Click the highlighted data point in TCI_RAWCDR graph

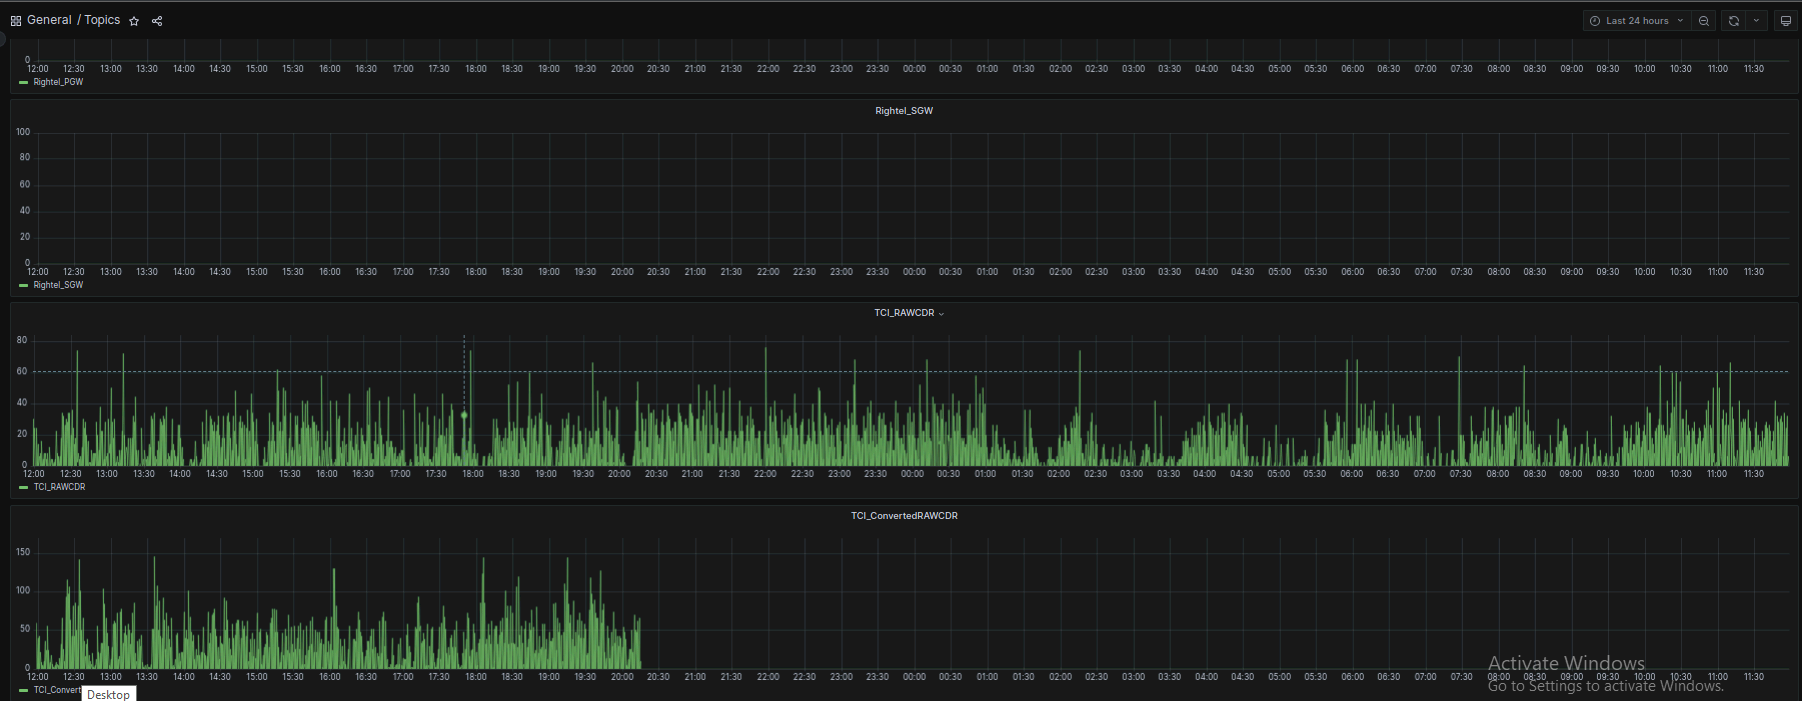tap(464, 414)
